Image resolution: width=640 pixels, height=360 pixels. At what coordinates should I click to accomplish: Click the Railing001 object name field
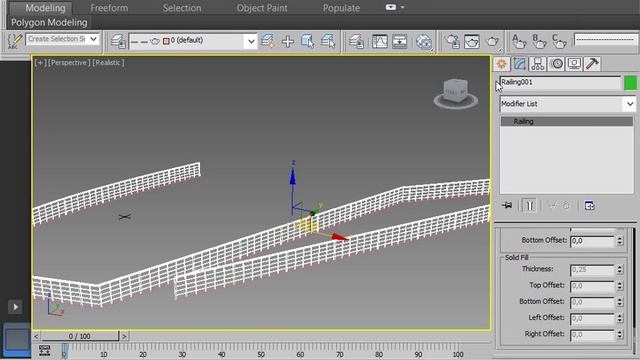(560, 83)
